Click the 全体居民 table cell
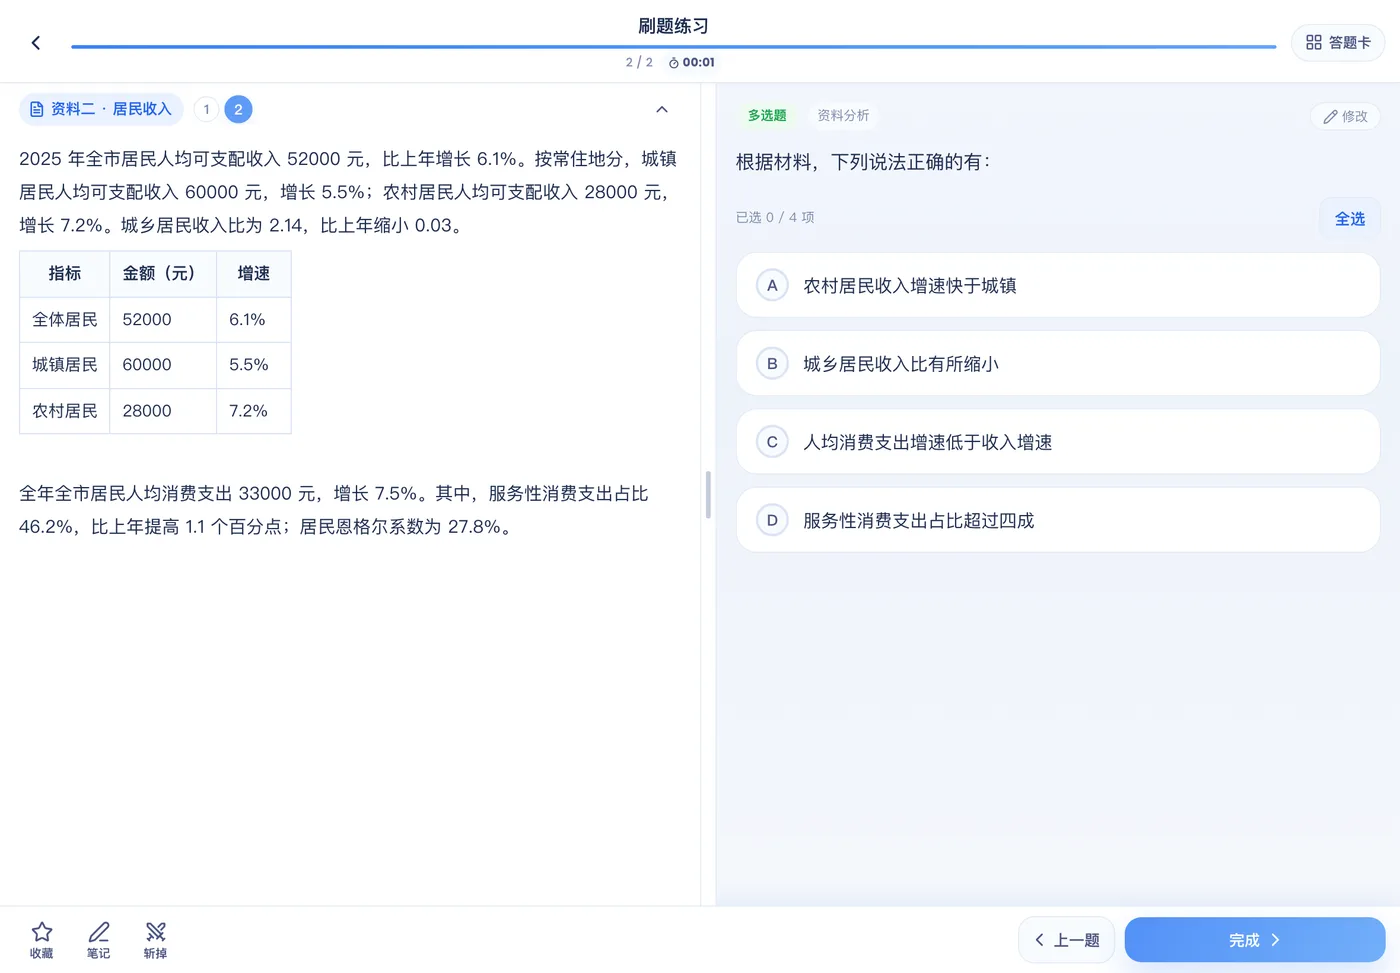This screenshot has height=973, width=1400. [65, 320]
